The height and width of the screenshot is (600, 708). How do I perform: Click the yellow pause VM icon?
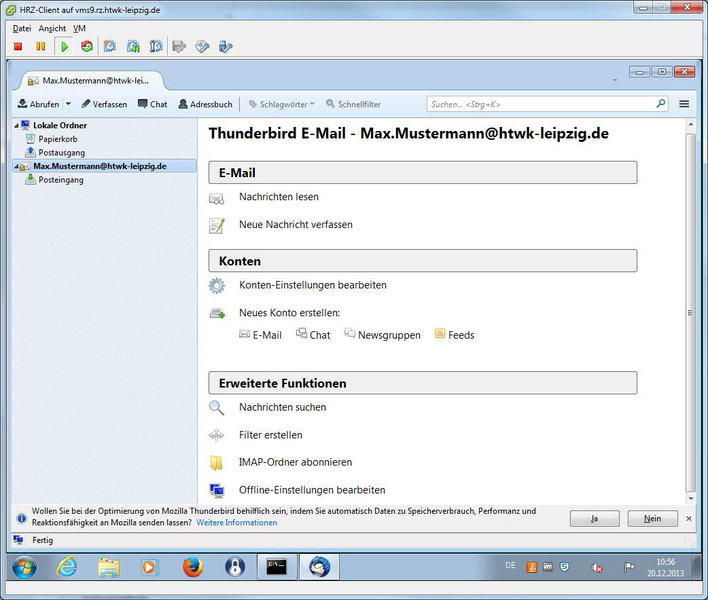[x=41, y=47]
